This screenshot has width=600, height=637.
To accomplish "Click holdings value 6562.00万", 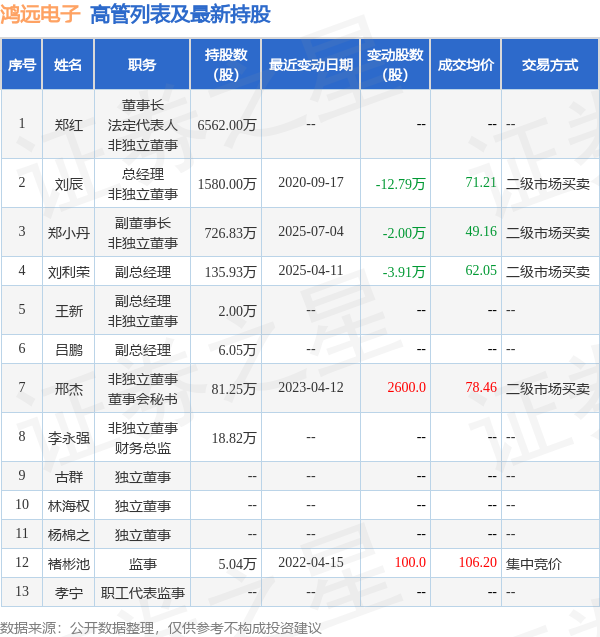I will click(x=227, y=125).
